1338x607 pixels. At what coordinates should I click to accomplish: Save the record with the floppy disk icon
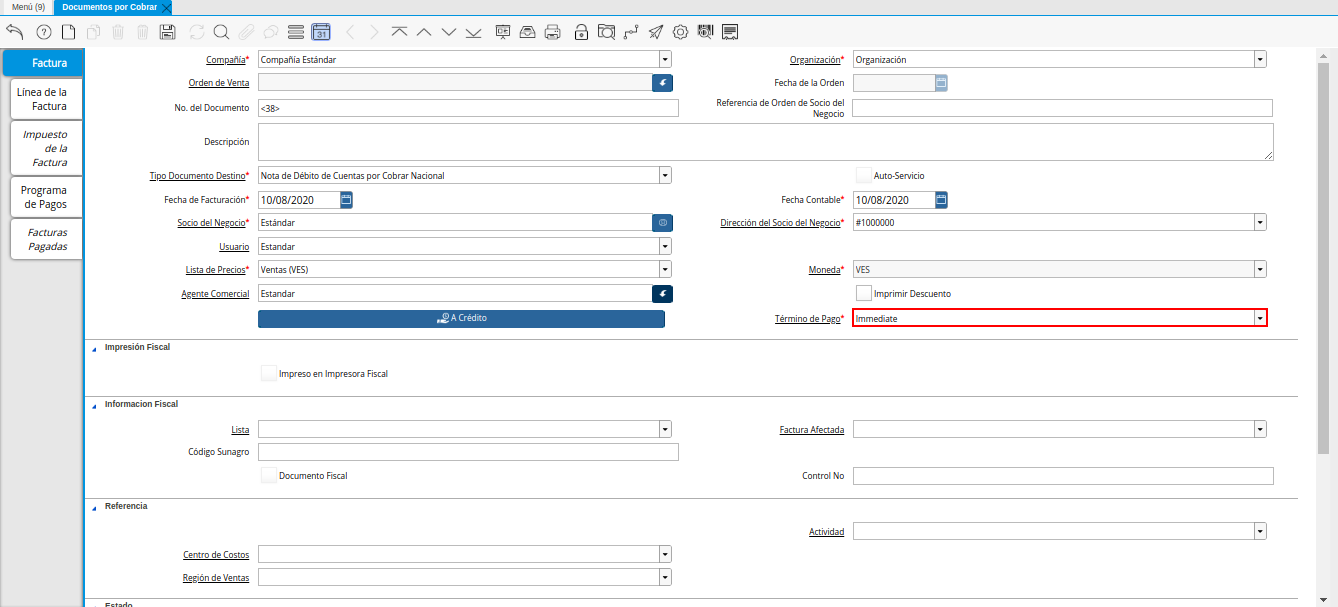pyautogui.click(x=167, y=32)
